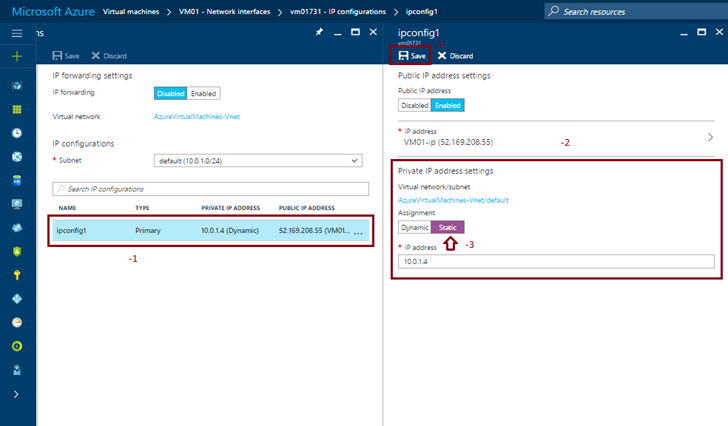Click the NAME column header

coord(67,208)
